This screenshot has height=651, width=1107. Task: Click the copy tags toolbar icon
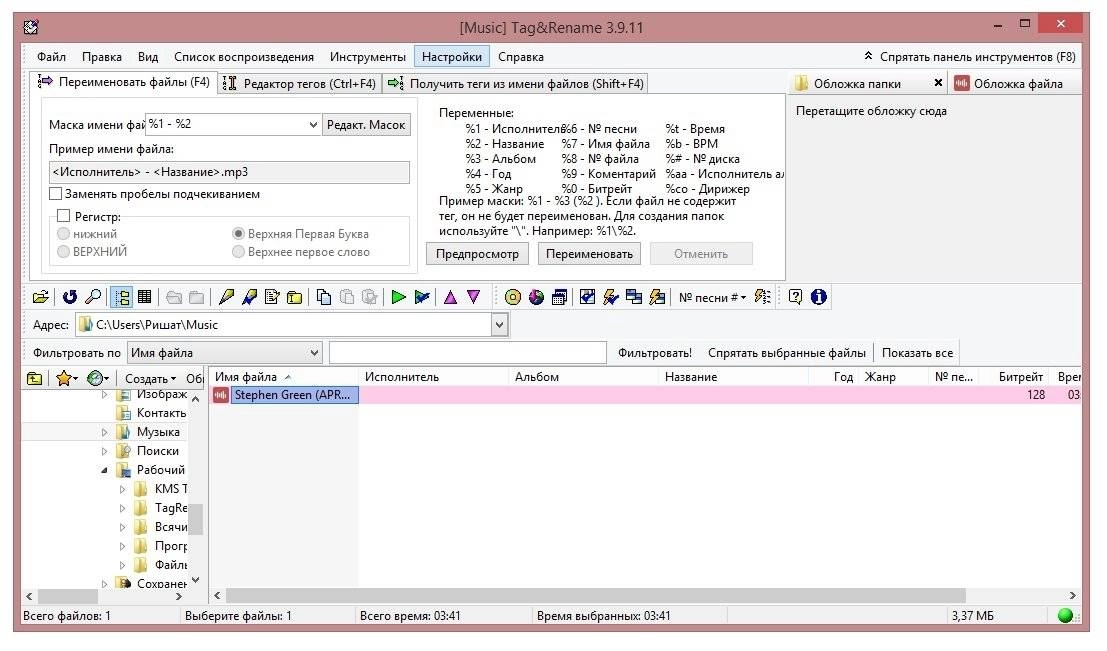pyautogui.click(x=324, y=297)
